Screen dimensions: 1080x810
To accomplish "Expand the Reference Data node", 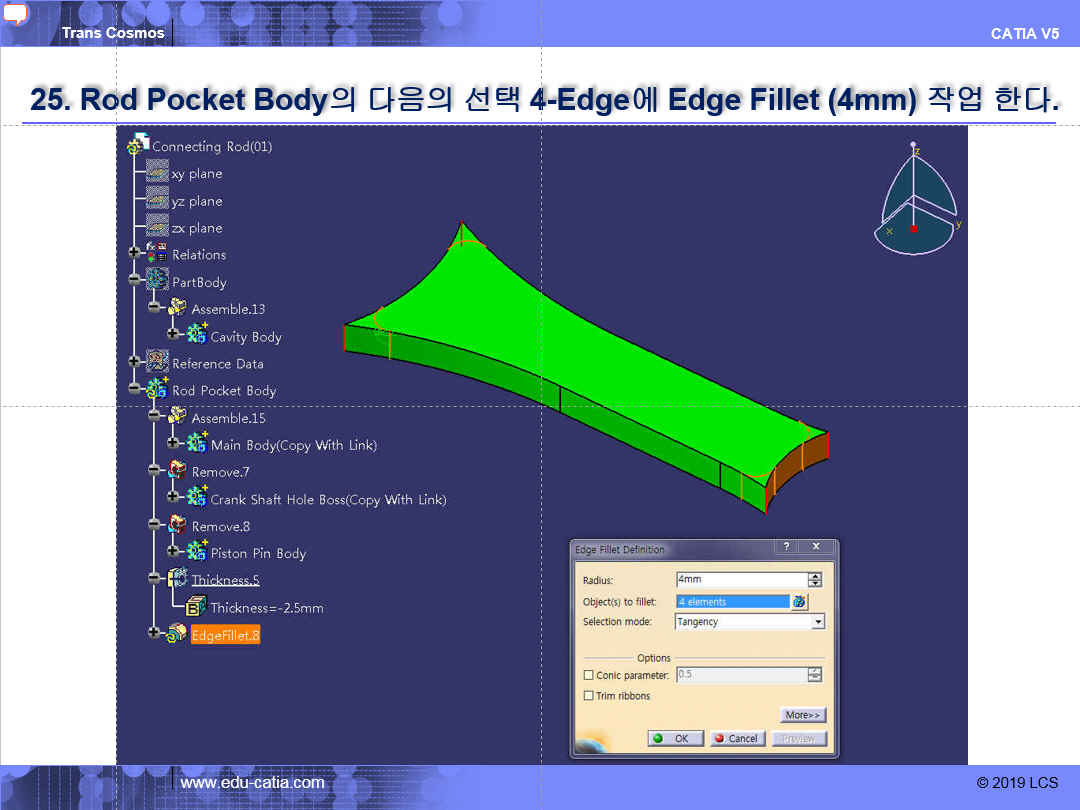I will 134,362.
